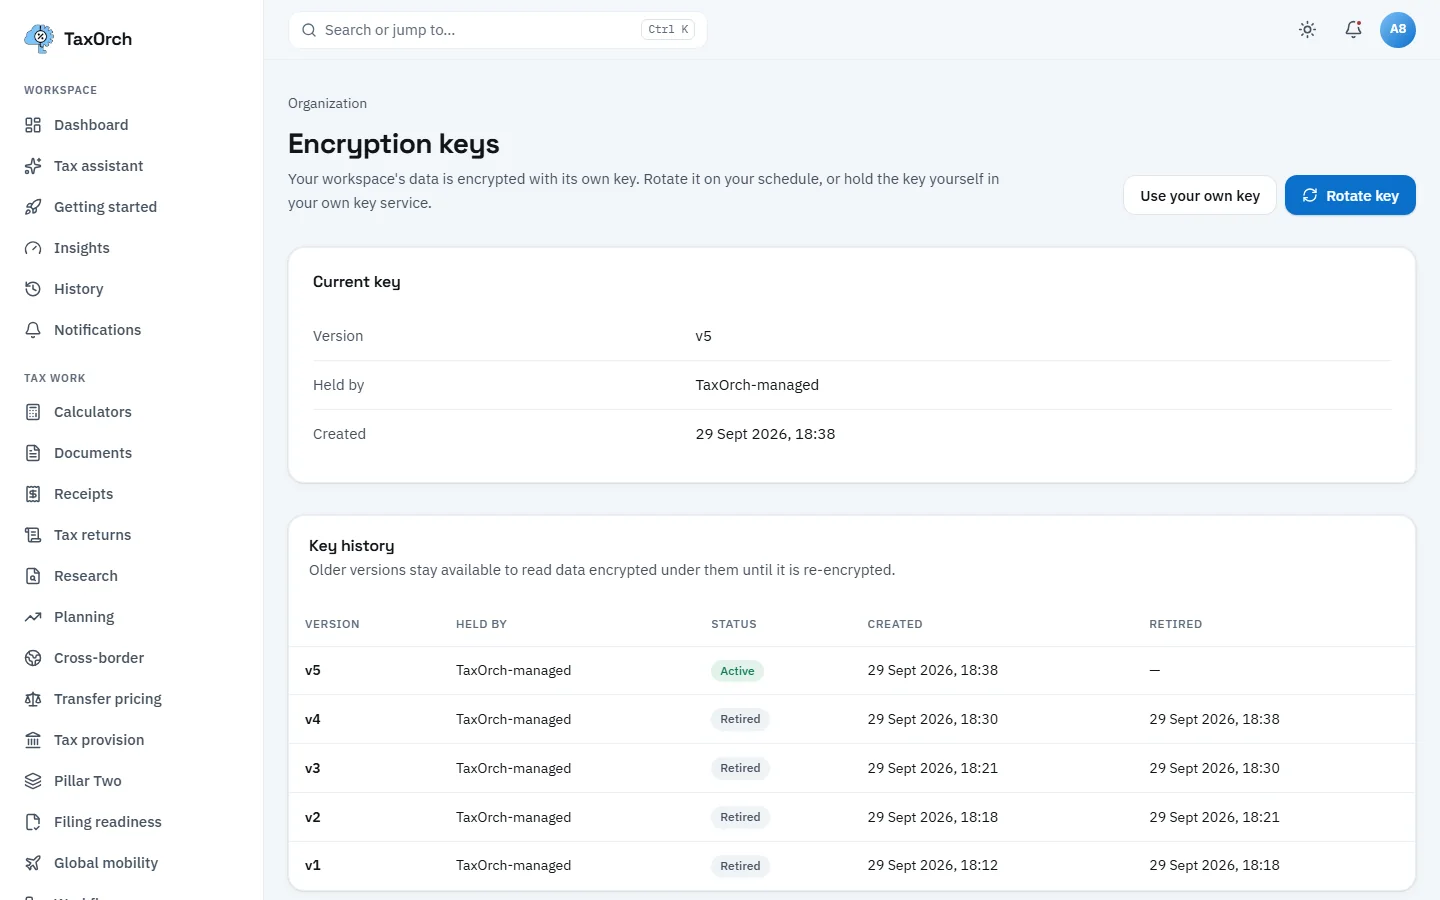
Task: Click the History clock icon
Action: tap(33, 289)
